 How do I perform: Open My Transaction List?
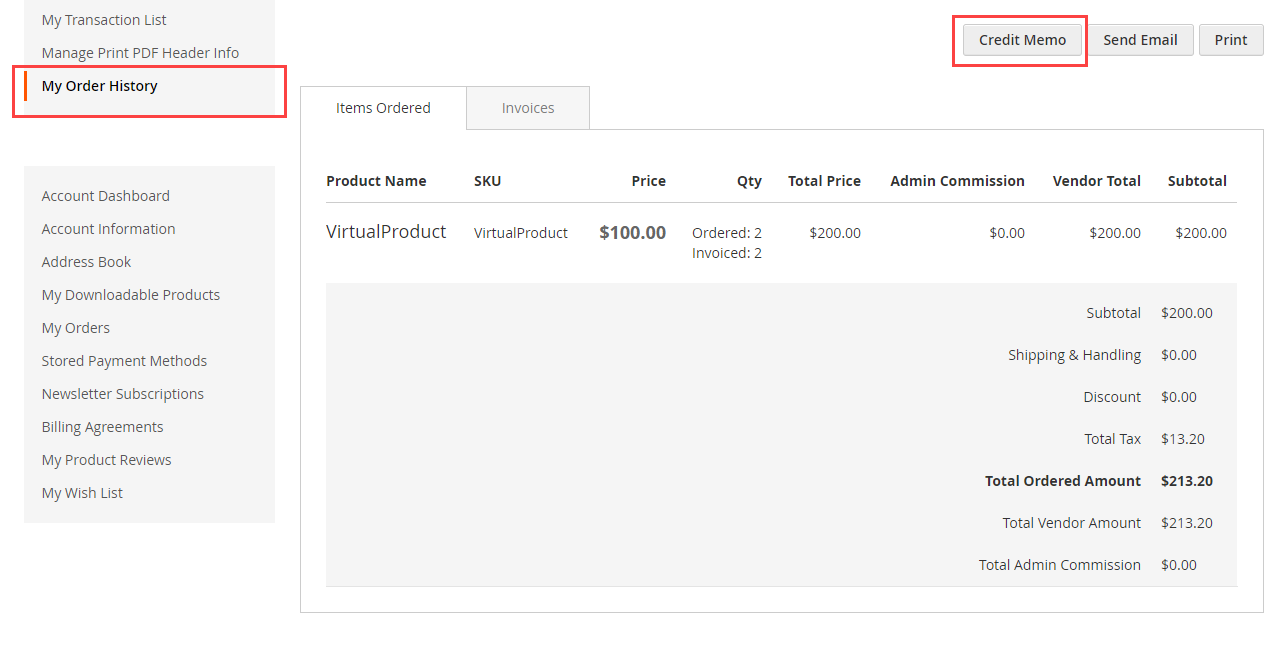[x=104, y=20]
